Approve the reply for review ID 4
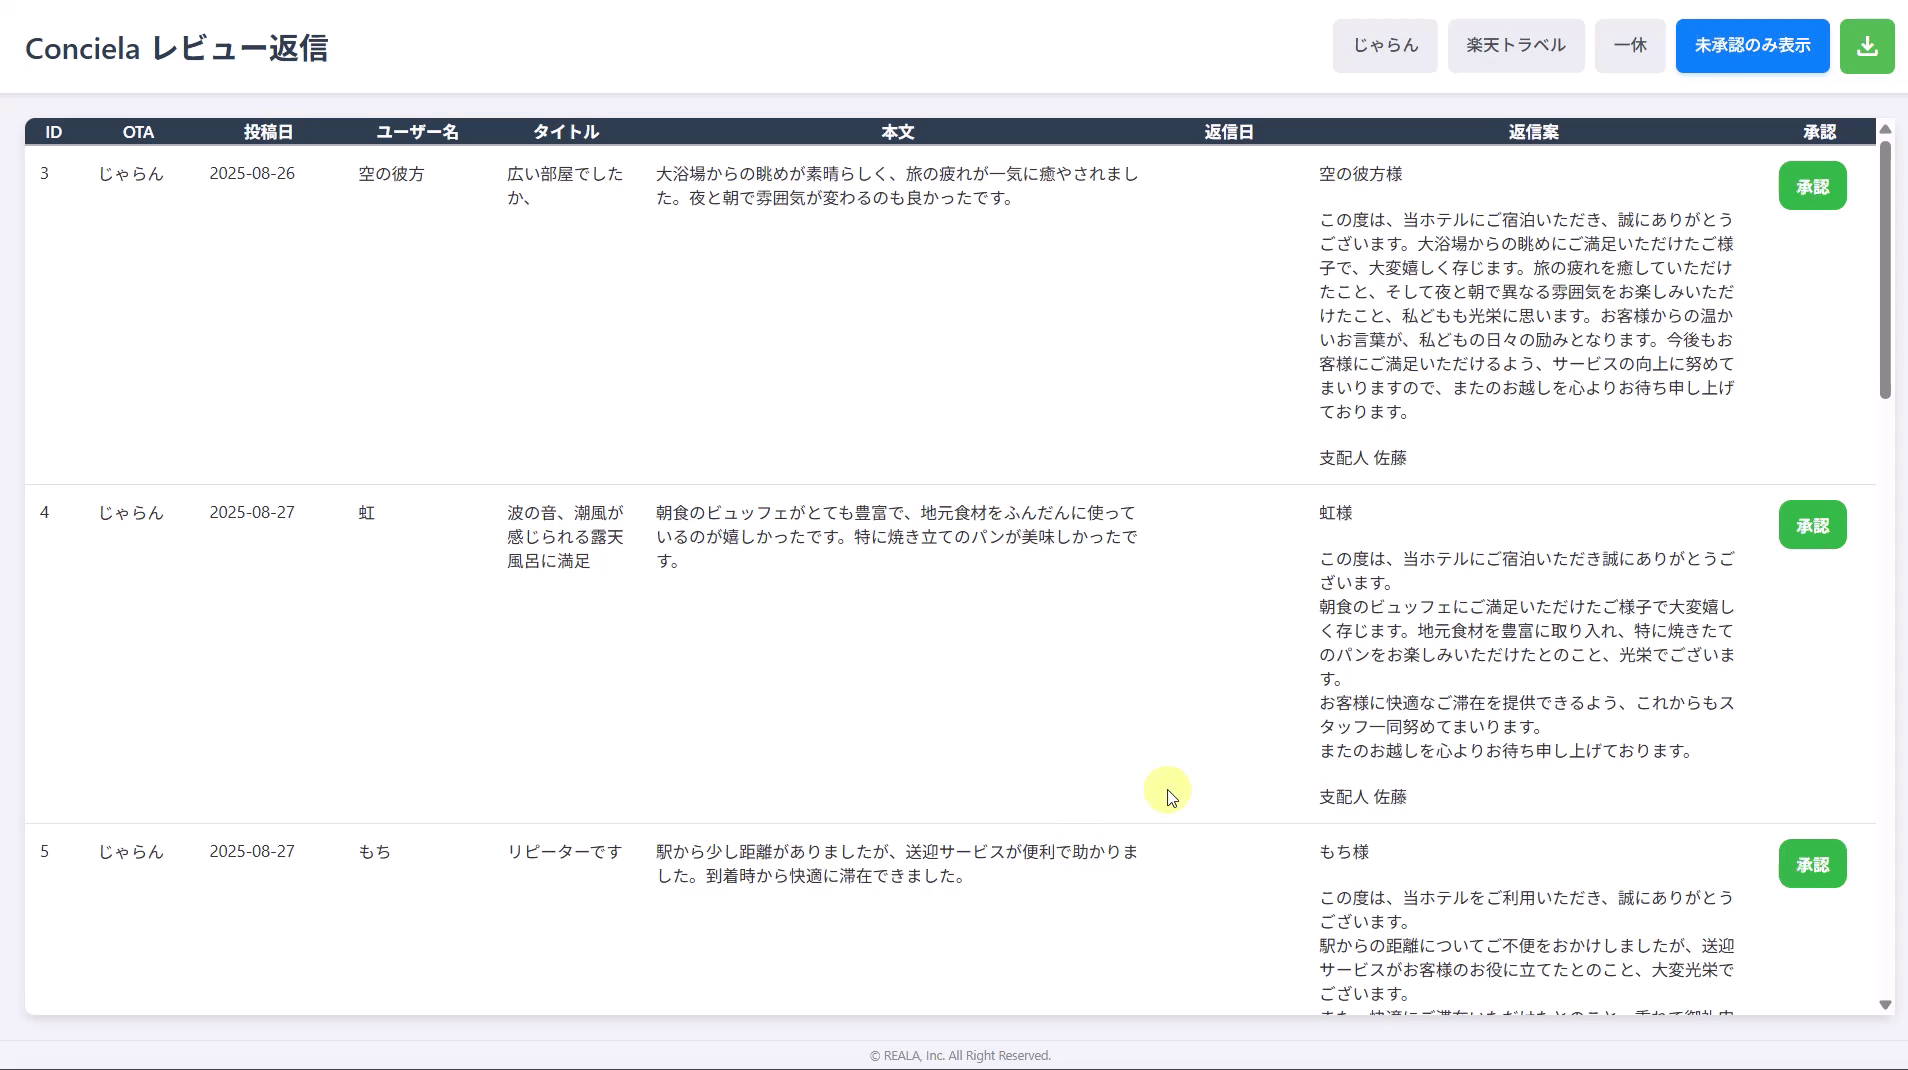The height and width of the screenshot is (1070, 1908). pos(1811,525)
